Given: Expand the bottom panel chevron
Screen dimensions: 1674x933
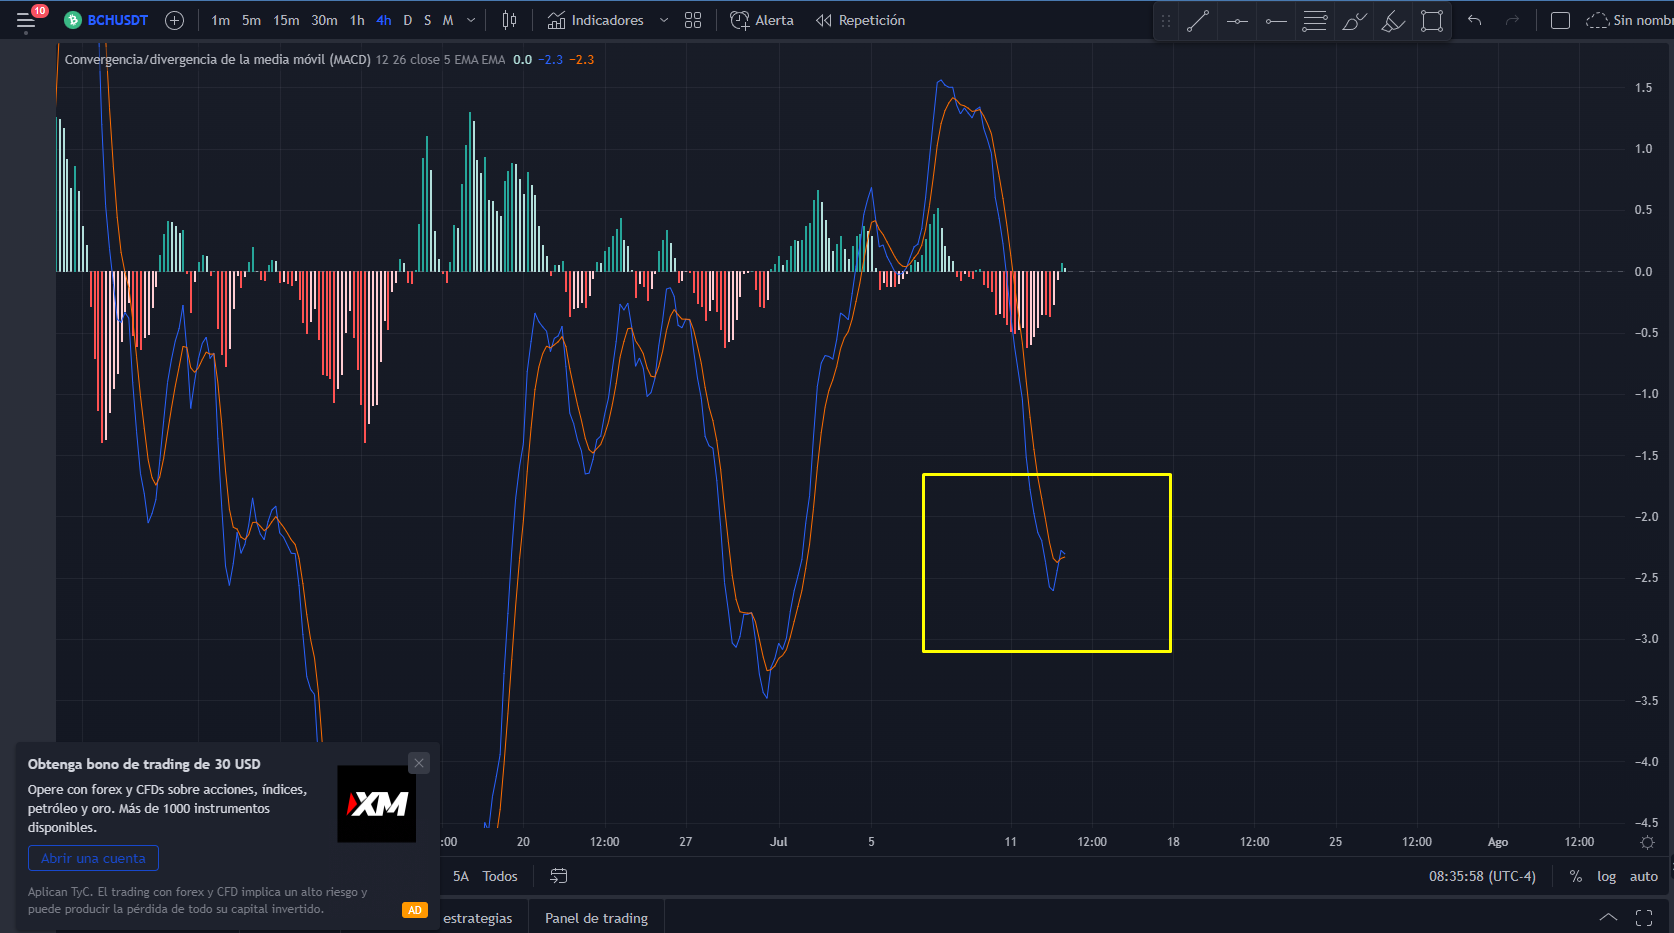Looking at the screenshot, I should click(1608, 917).
